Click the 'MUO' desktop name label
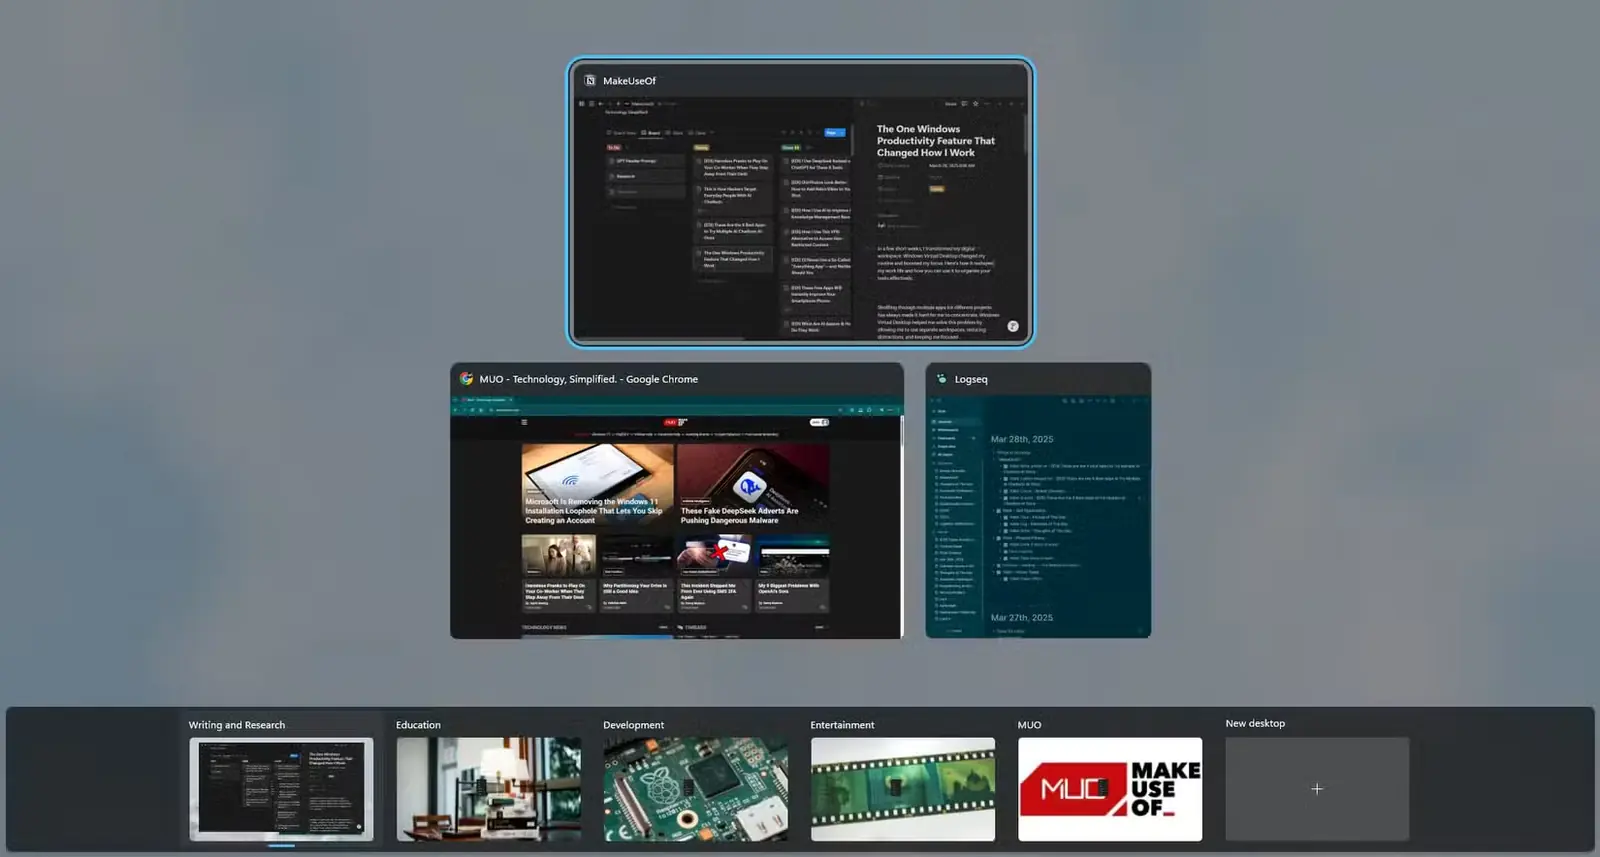Screen dimensions: 1600x857 (x=1029, y=725)
